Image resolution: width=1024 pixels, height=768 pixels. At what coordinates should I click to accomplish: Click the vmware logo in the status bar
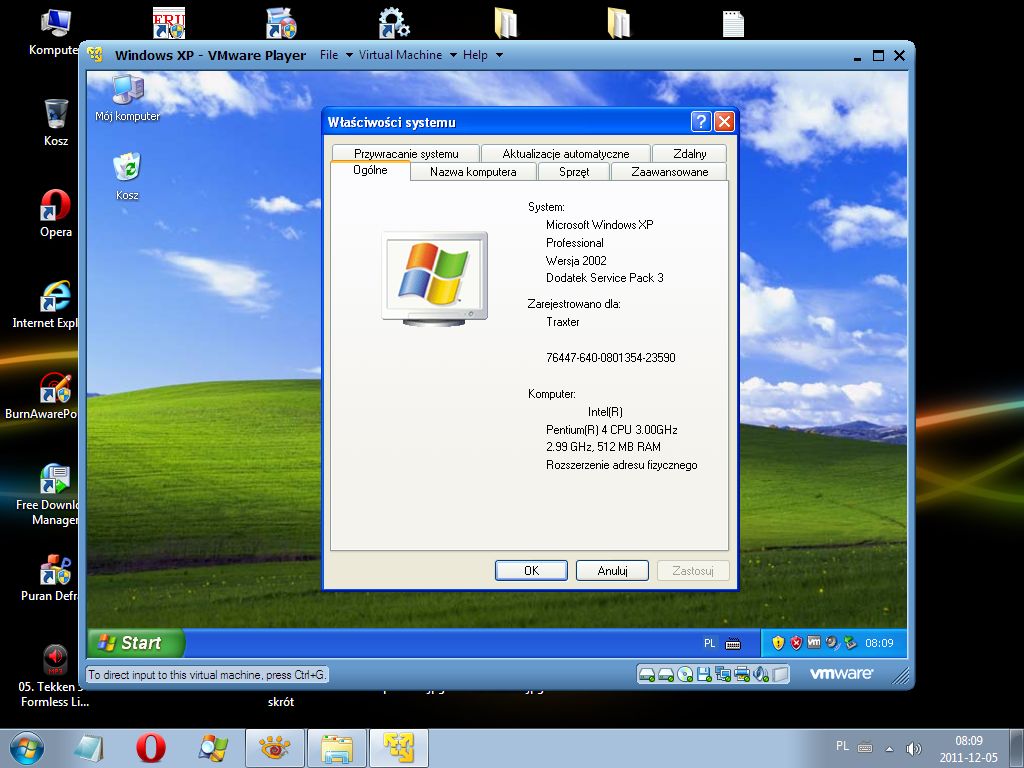pyautogui.click(x=841, y=673)
